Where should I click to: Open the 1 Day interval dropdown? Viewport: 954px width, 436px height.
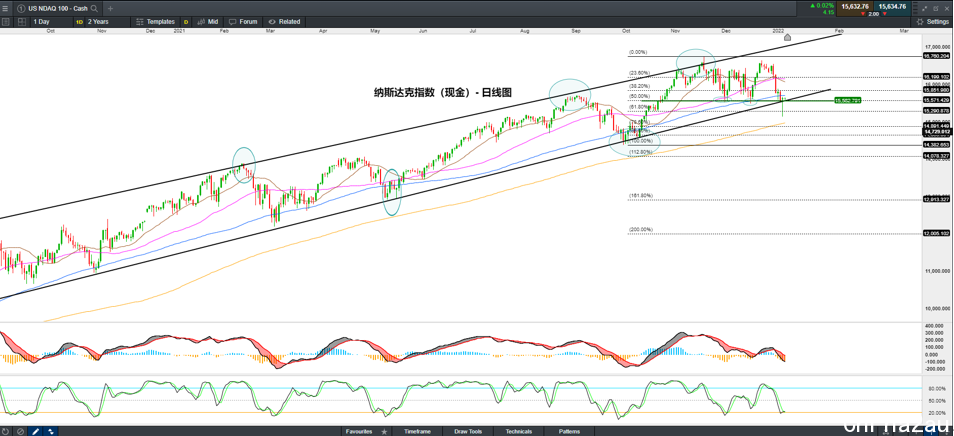50,21
